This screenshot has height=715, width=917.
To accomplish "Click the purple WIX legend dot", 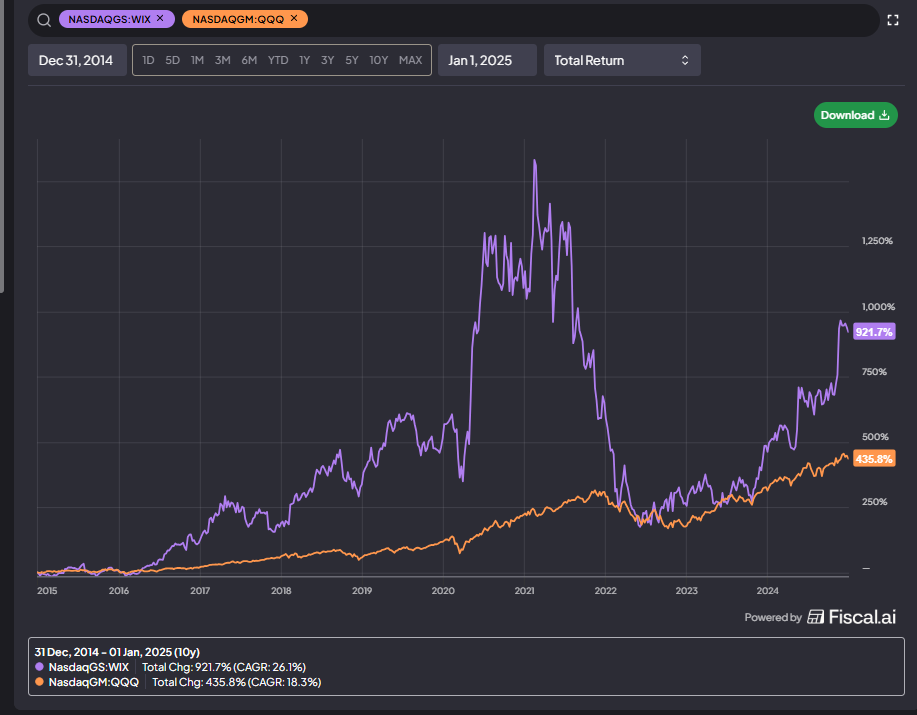I will click(x=39, y=666).
